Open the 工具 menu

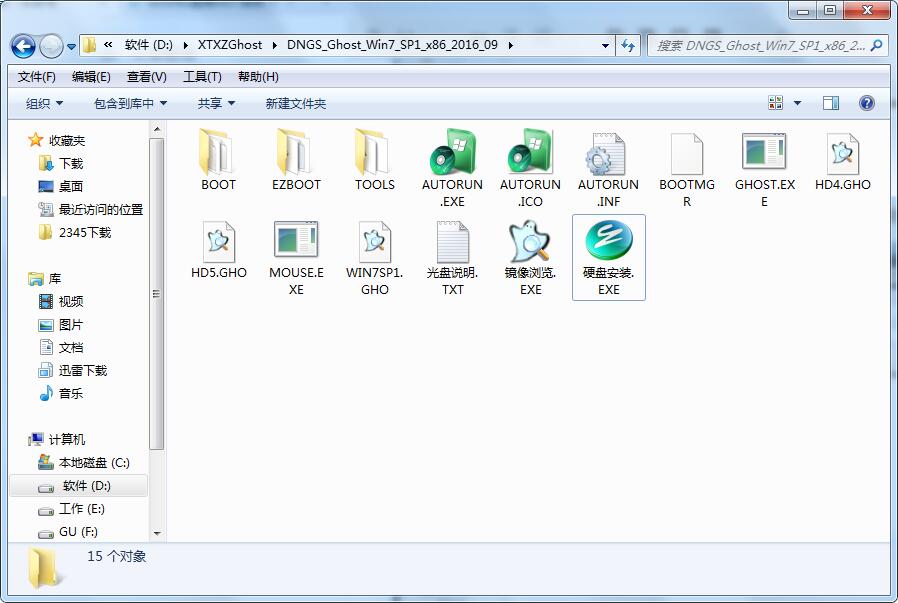[200, 76]
